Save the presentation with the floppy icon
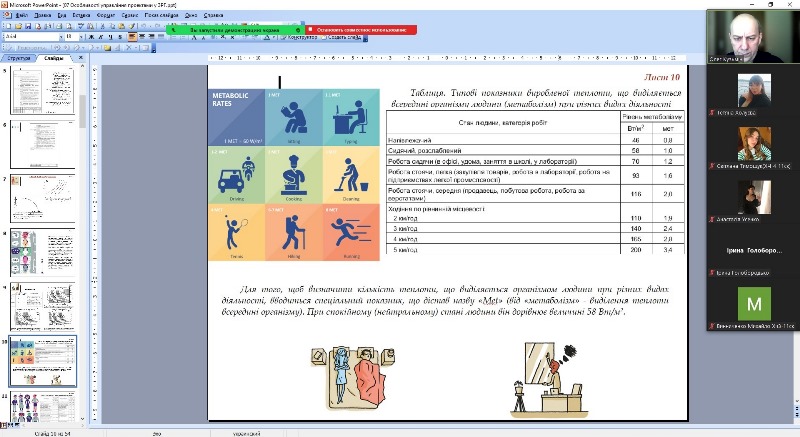The height and width of the screenshot is (437, 800). point(28,26)
